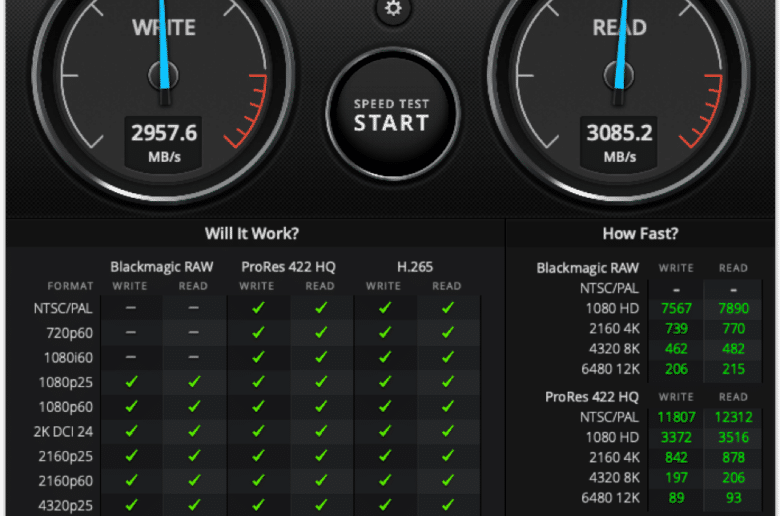The width and height of the screenshot is (780, 516).
Task: Click ProRes NTSC/PAL write value 11807
Action: point(676,417)
